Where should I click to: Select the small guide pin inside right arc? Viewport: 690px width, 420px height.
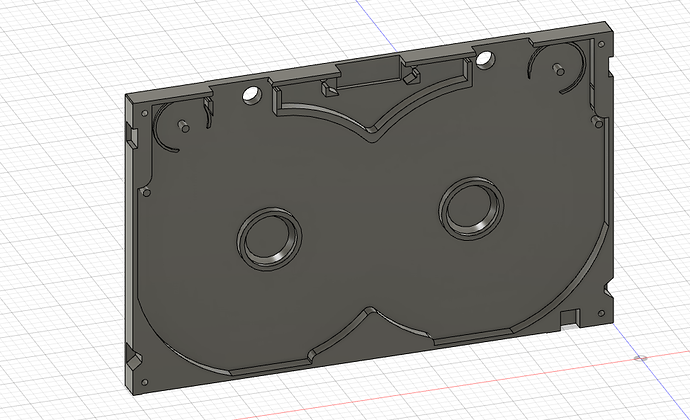pyautogui.click(x=558, y=70)
